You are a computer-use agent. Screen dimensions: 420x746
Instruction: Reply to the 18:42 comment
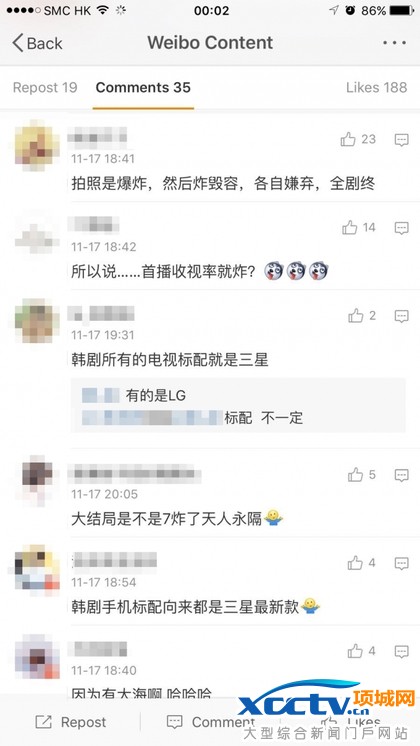pos(402,228)
